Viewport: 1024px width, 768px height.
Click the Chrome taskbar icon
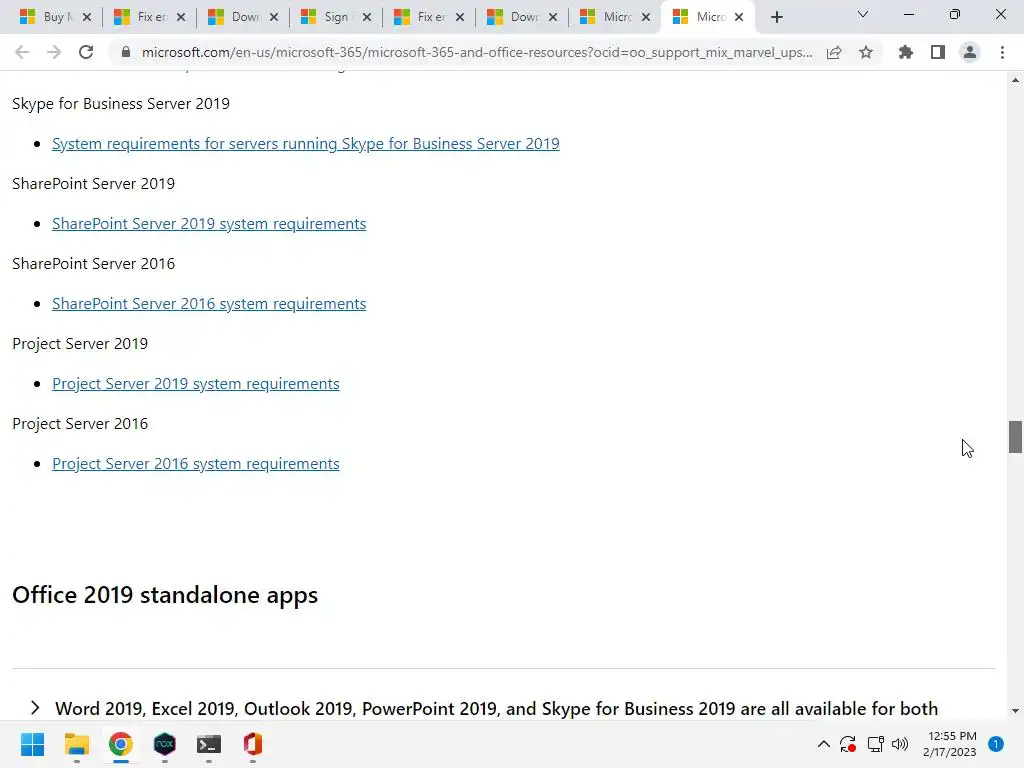(x=121, y=744)
